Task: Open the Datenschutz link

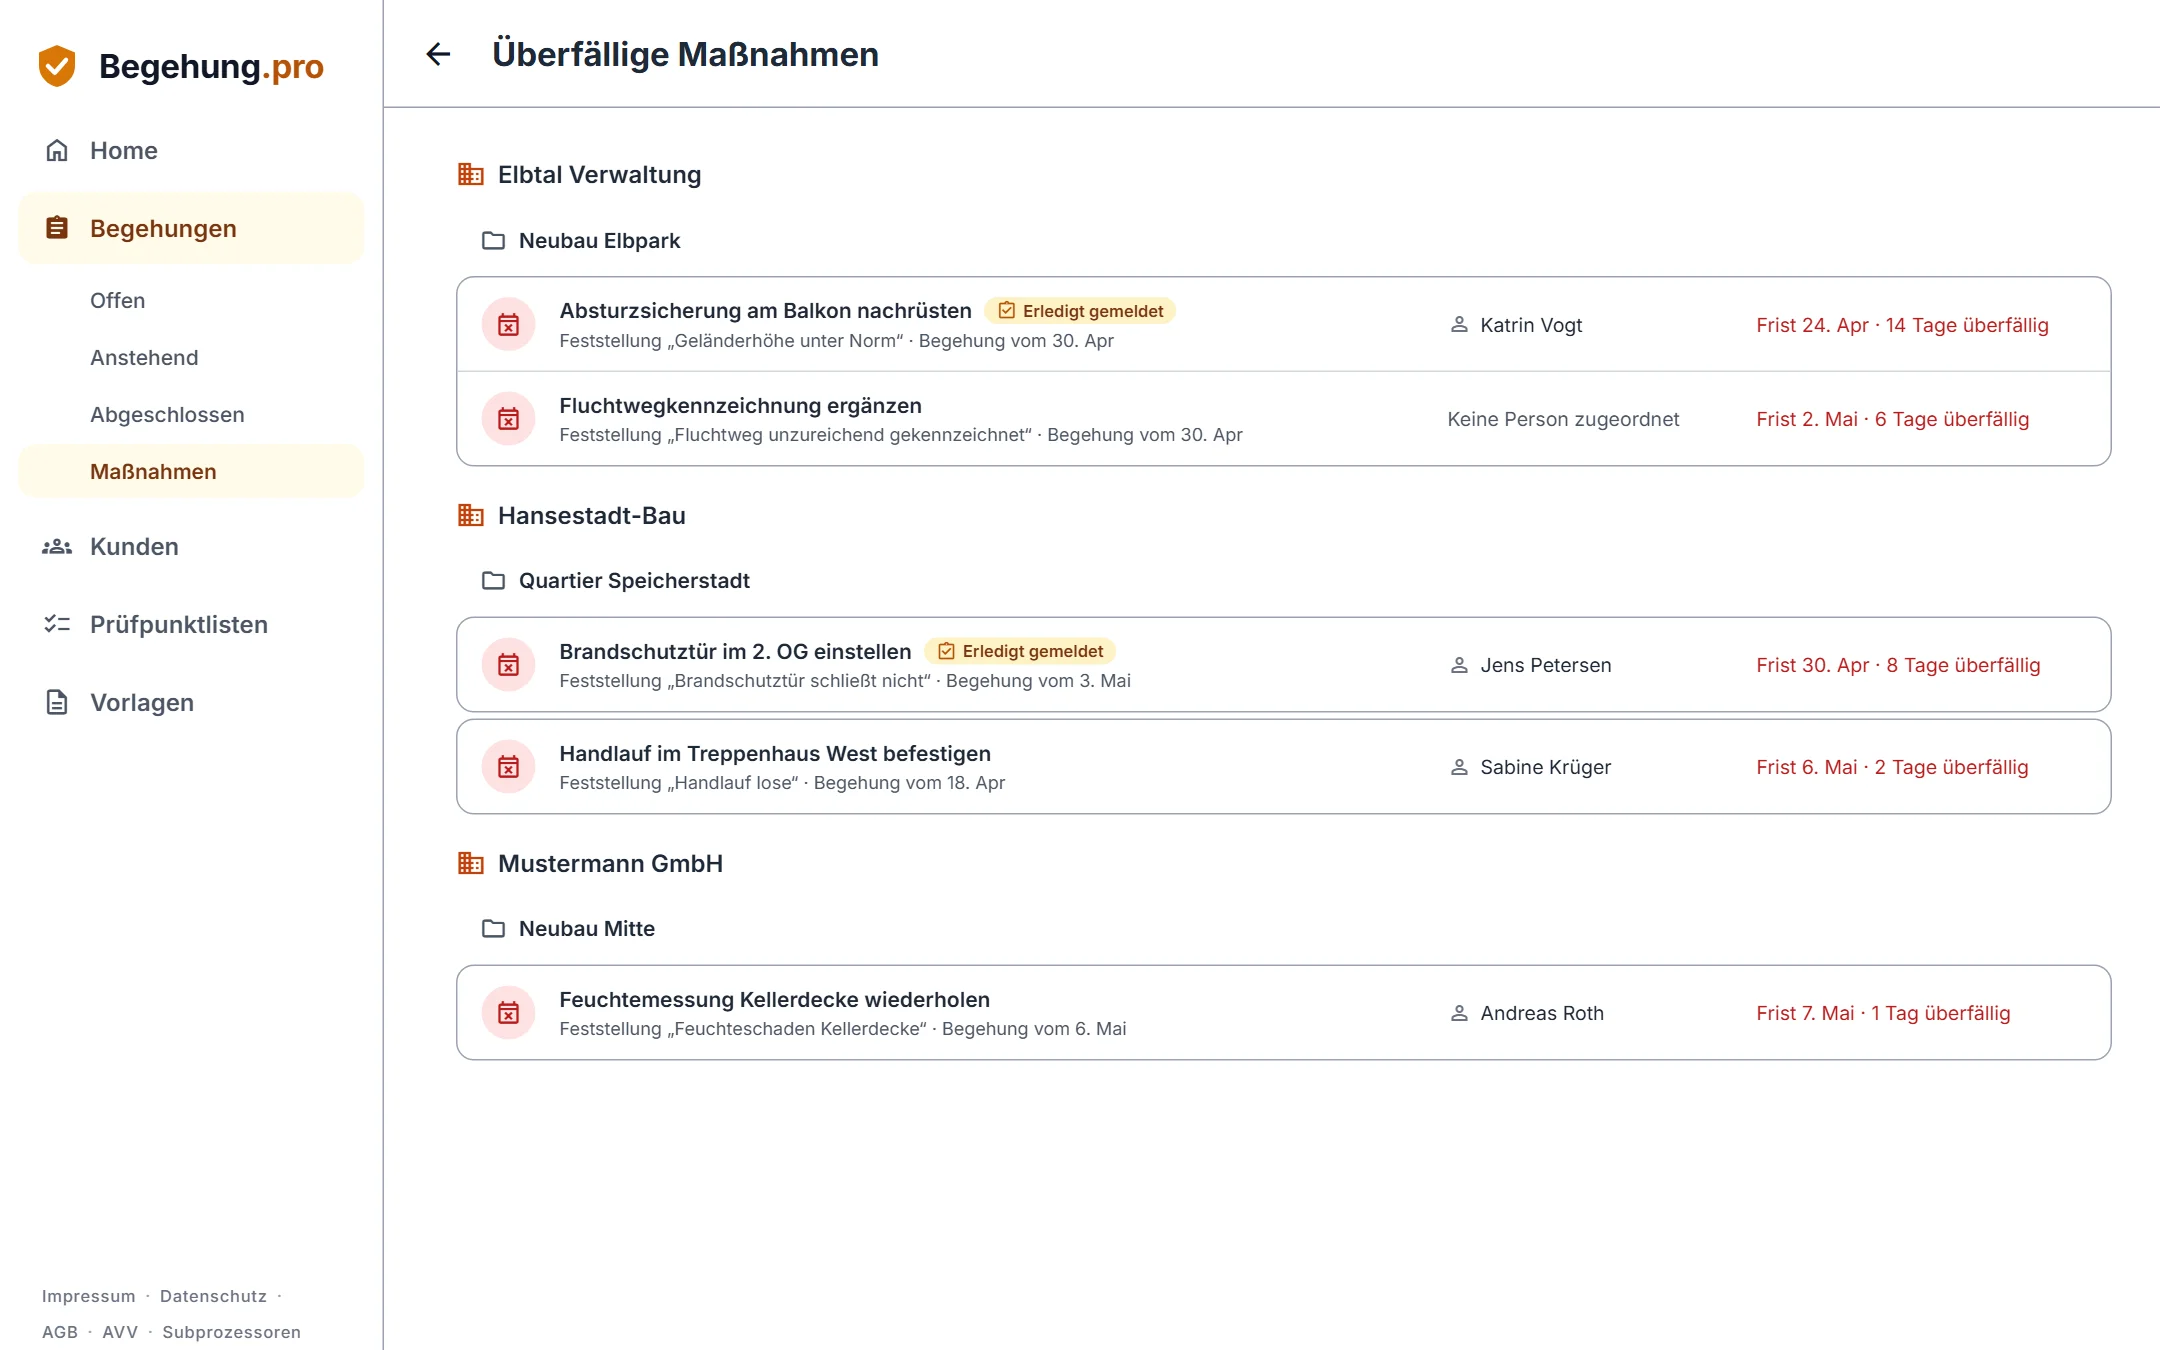Action: click(213, 1296)
